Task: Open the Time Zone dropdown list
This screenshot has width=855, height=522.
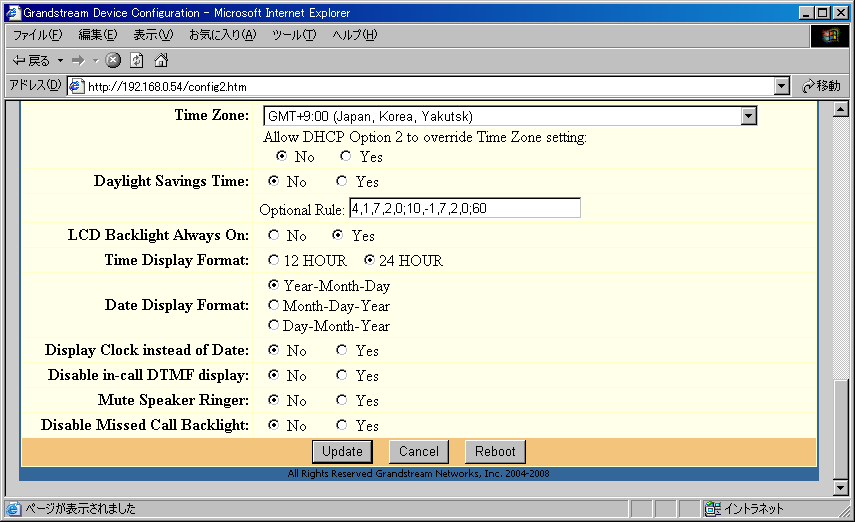Action: click(748, 116)
